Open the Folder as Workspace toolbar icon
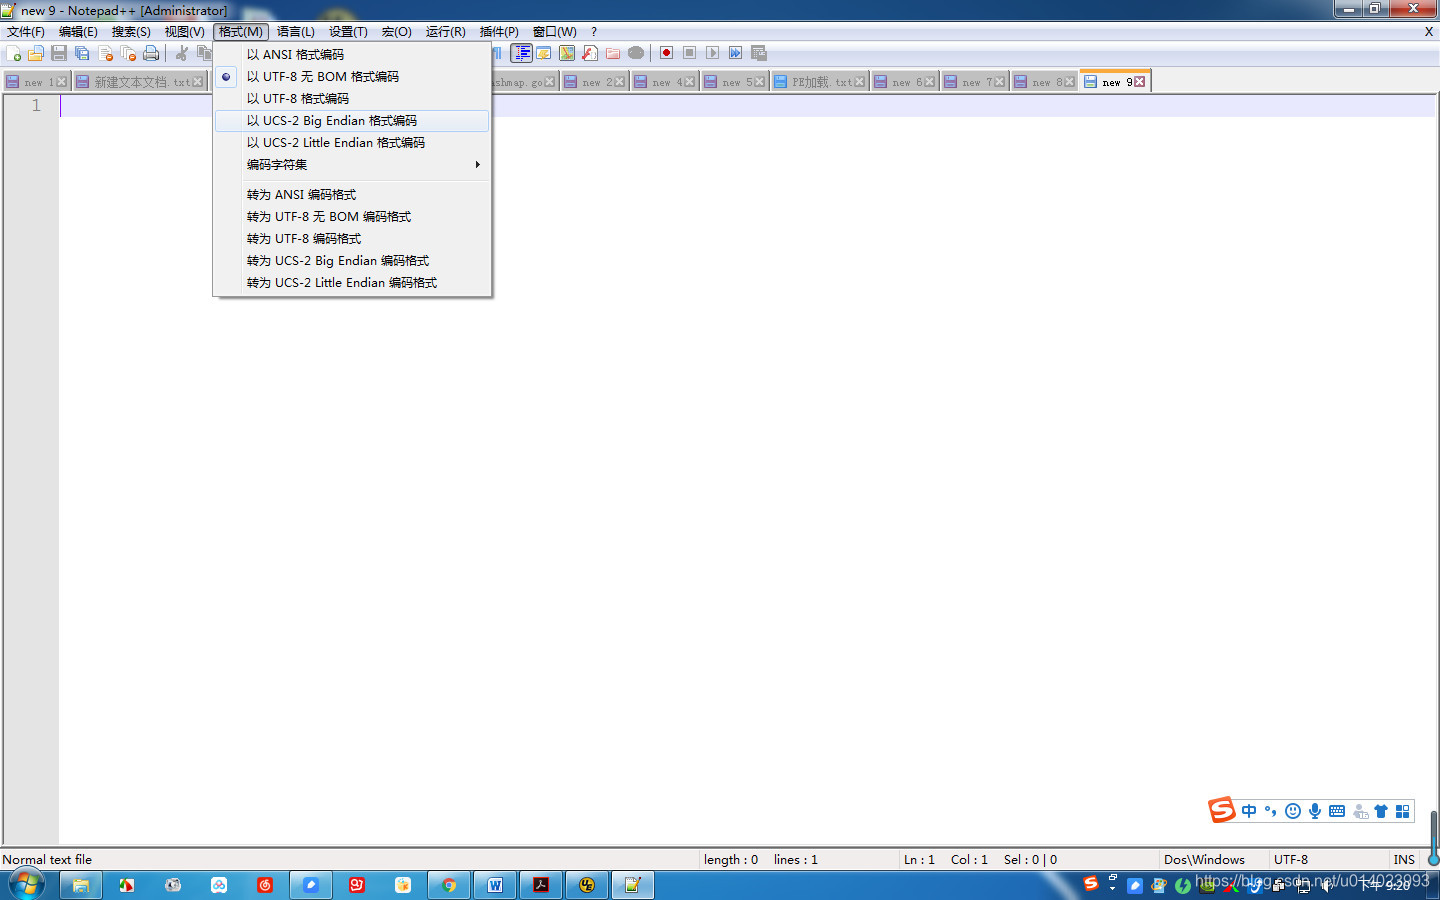The width and height of the screenshot is (1440, 900). click(613, 53)
